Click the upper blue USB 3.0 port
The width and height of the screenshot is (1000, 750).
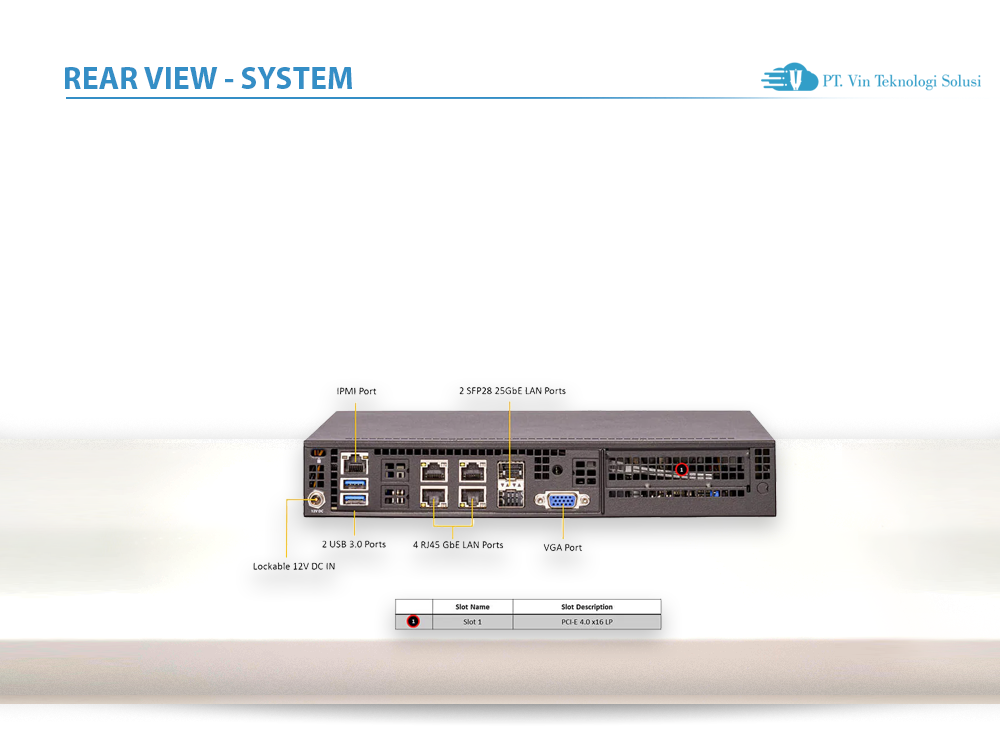[355, 483]
